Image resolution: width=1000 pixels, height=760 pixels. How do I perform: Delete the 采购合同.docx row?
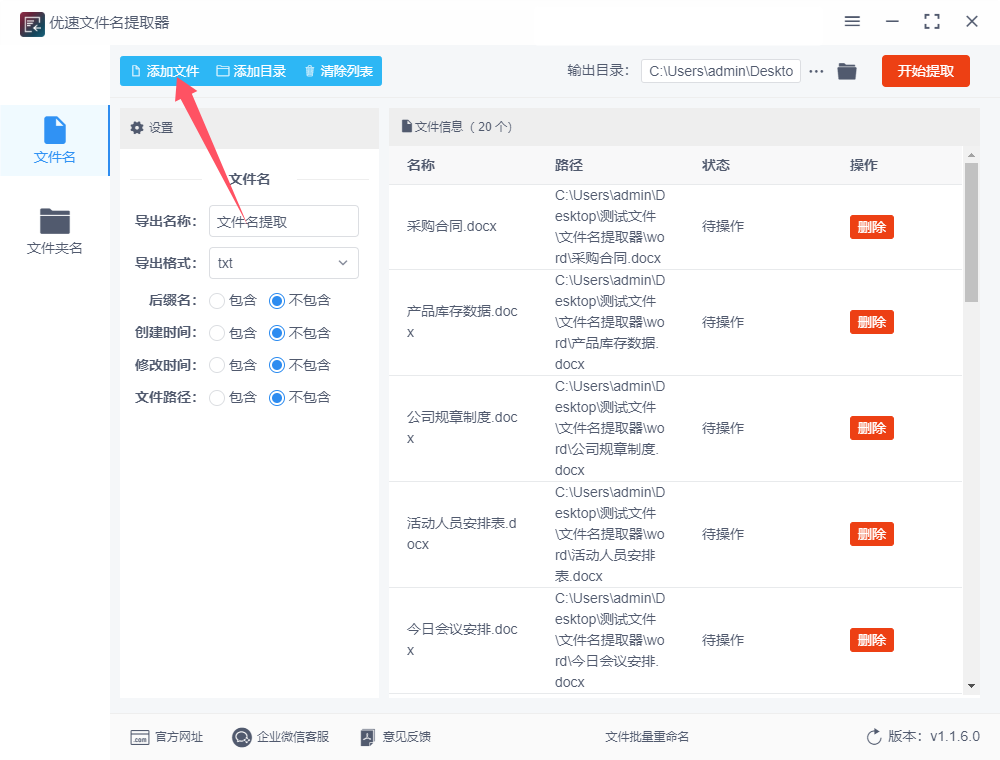[x=871, y=227]
